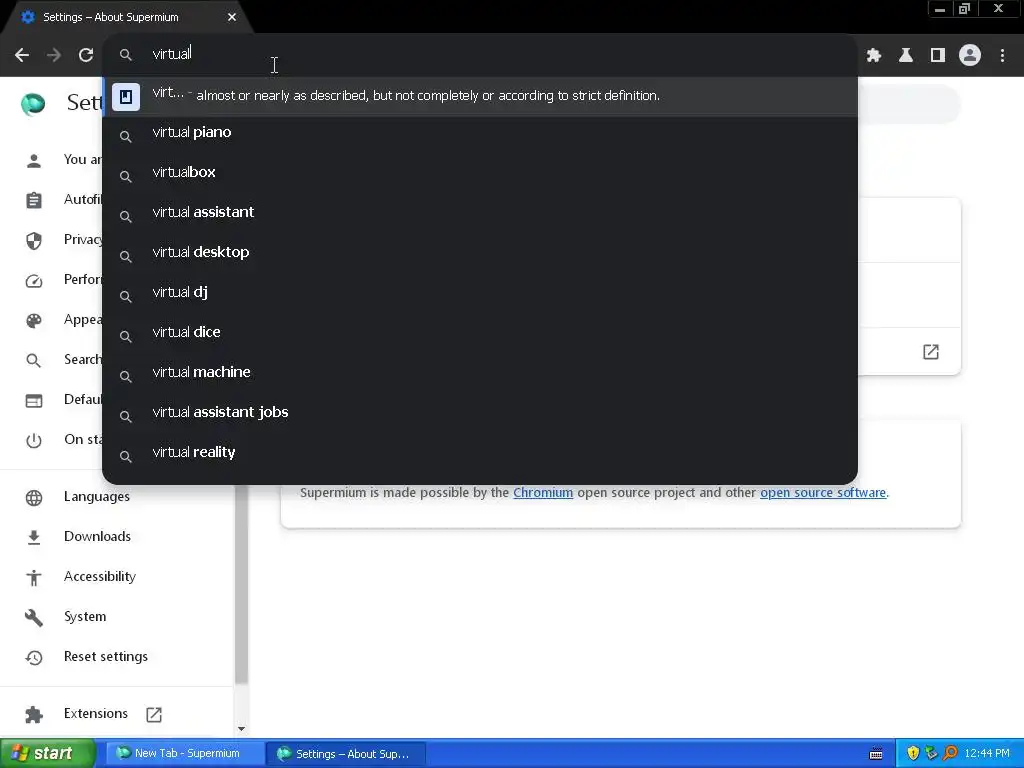Open the On startup power icon
The width and height of the screenshot is (1024, 768).
click(34, 440)
